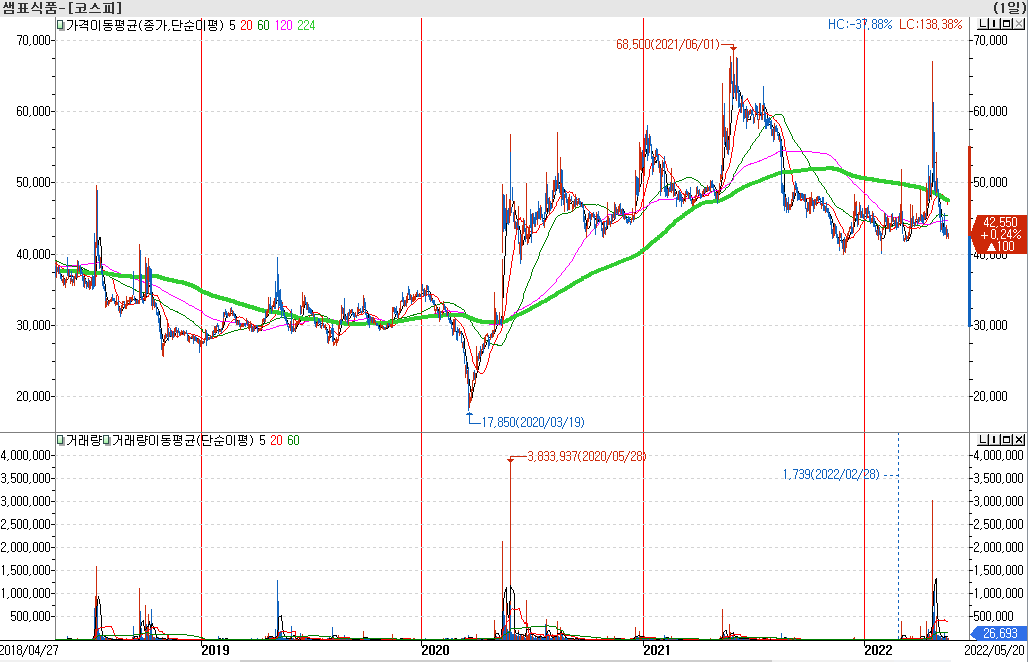
Task: Close the price chart pane
Action: [1018, 25]
